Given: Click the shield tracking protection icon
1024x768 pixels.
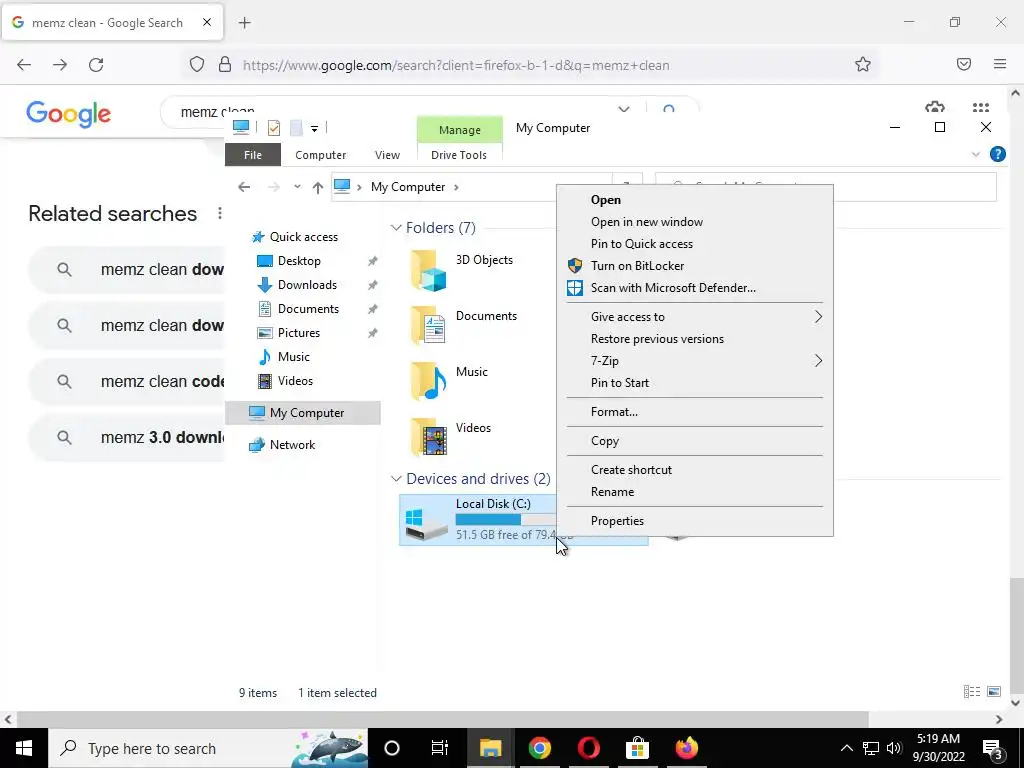Looking at the screenshot, I should pyautogui.click(x=197, y=65).
